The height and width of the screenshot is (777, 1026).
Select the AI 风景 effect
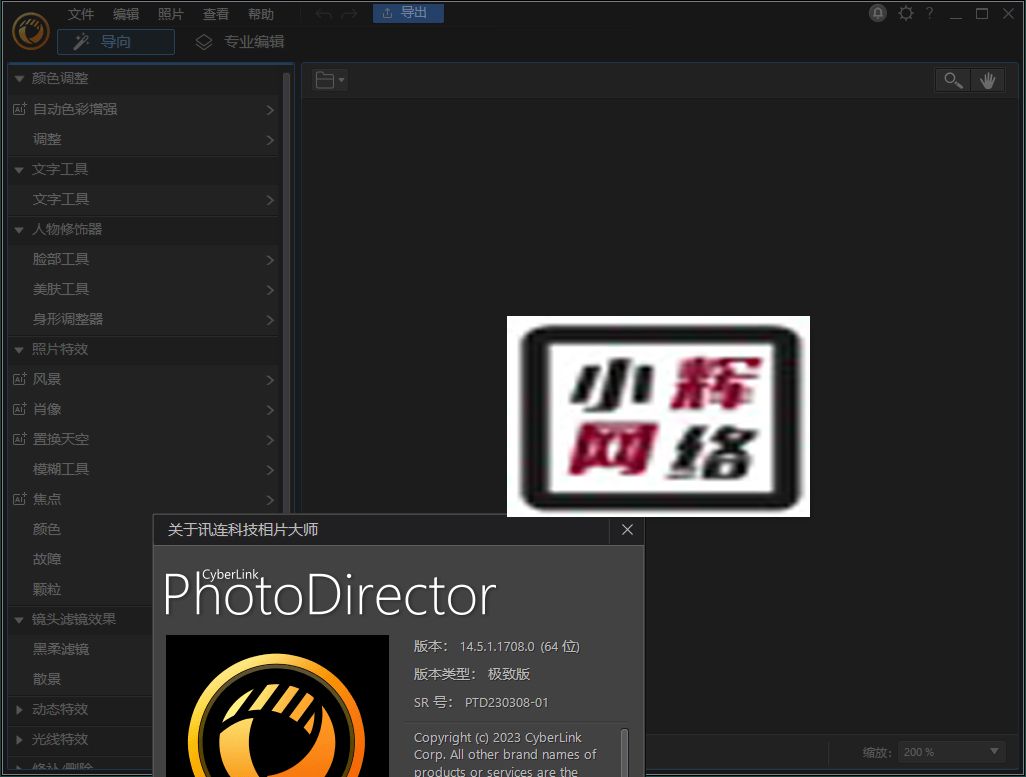pyautogui.click(x=143, y=380)
